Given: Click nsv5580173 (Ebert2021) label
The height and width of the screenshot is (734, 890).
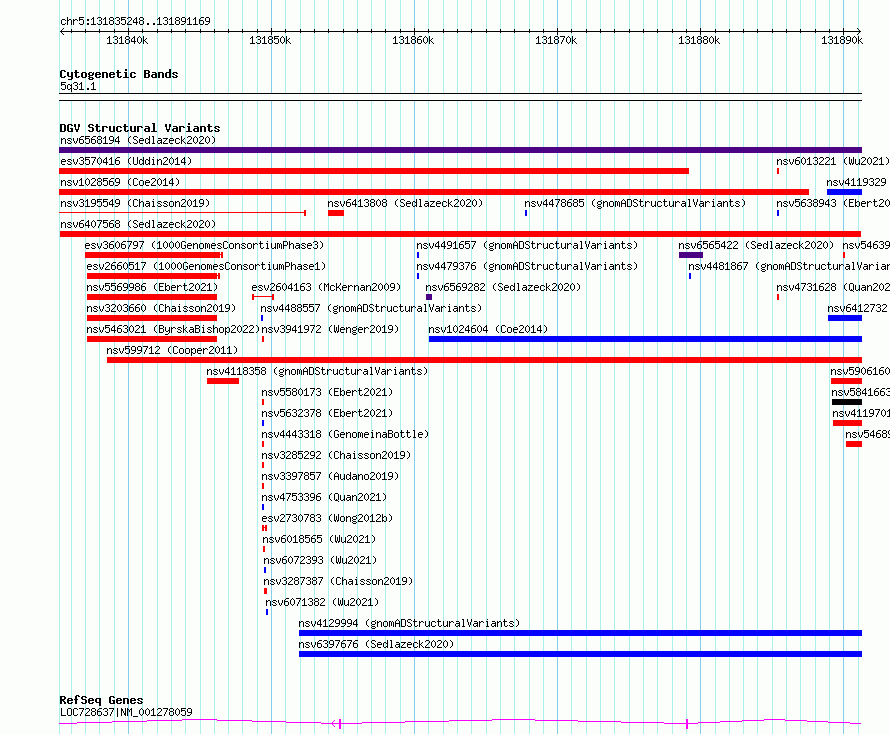Looking at the screenshot, I should (327, 392).
